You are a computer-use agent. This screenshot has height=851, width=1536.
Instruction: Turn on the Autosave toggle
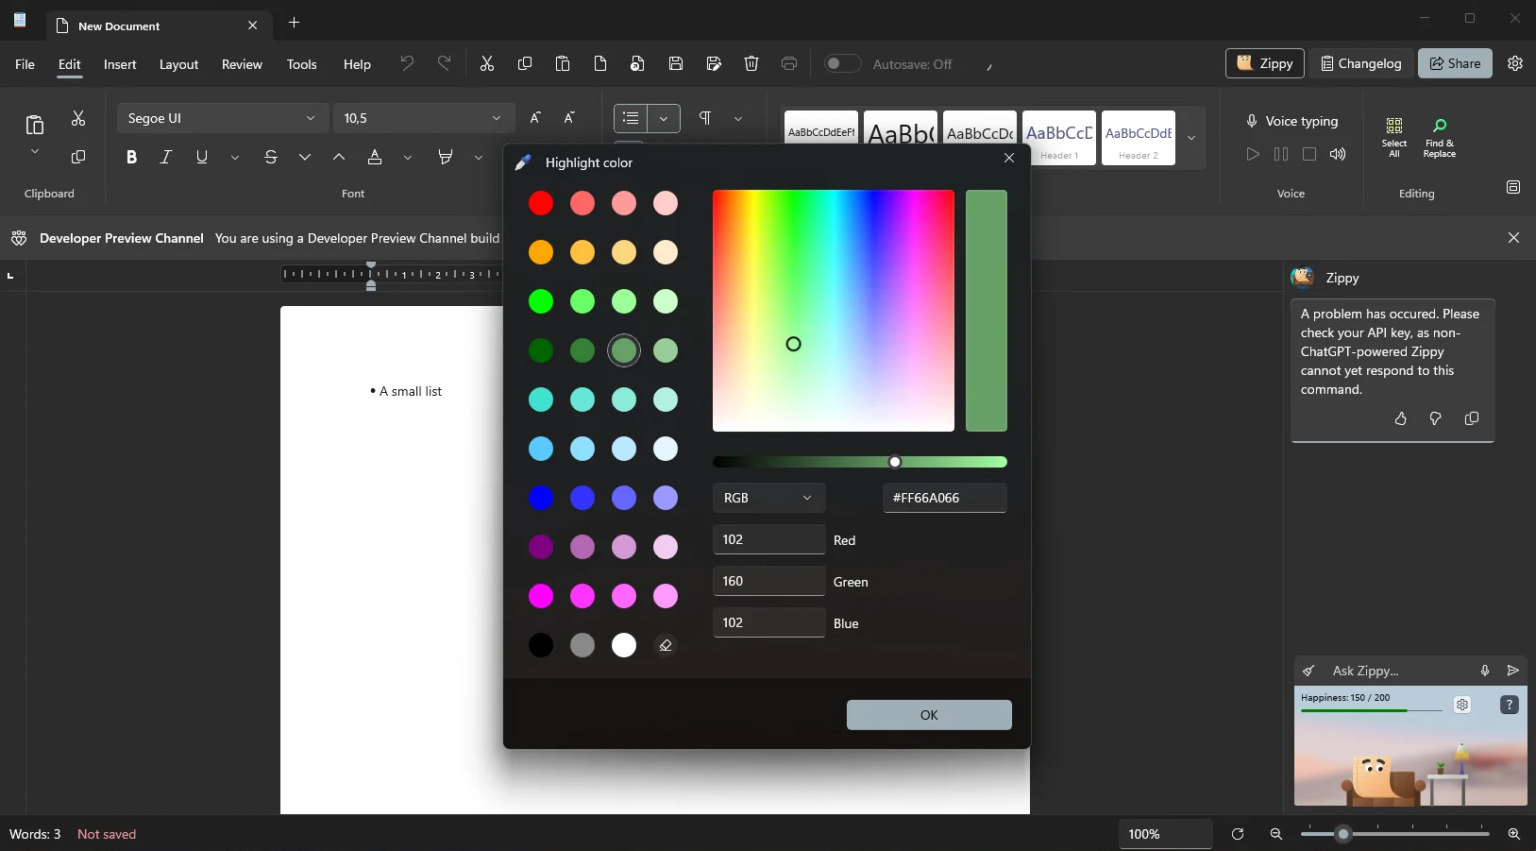842,62
